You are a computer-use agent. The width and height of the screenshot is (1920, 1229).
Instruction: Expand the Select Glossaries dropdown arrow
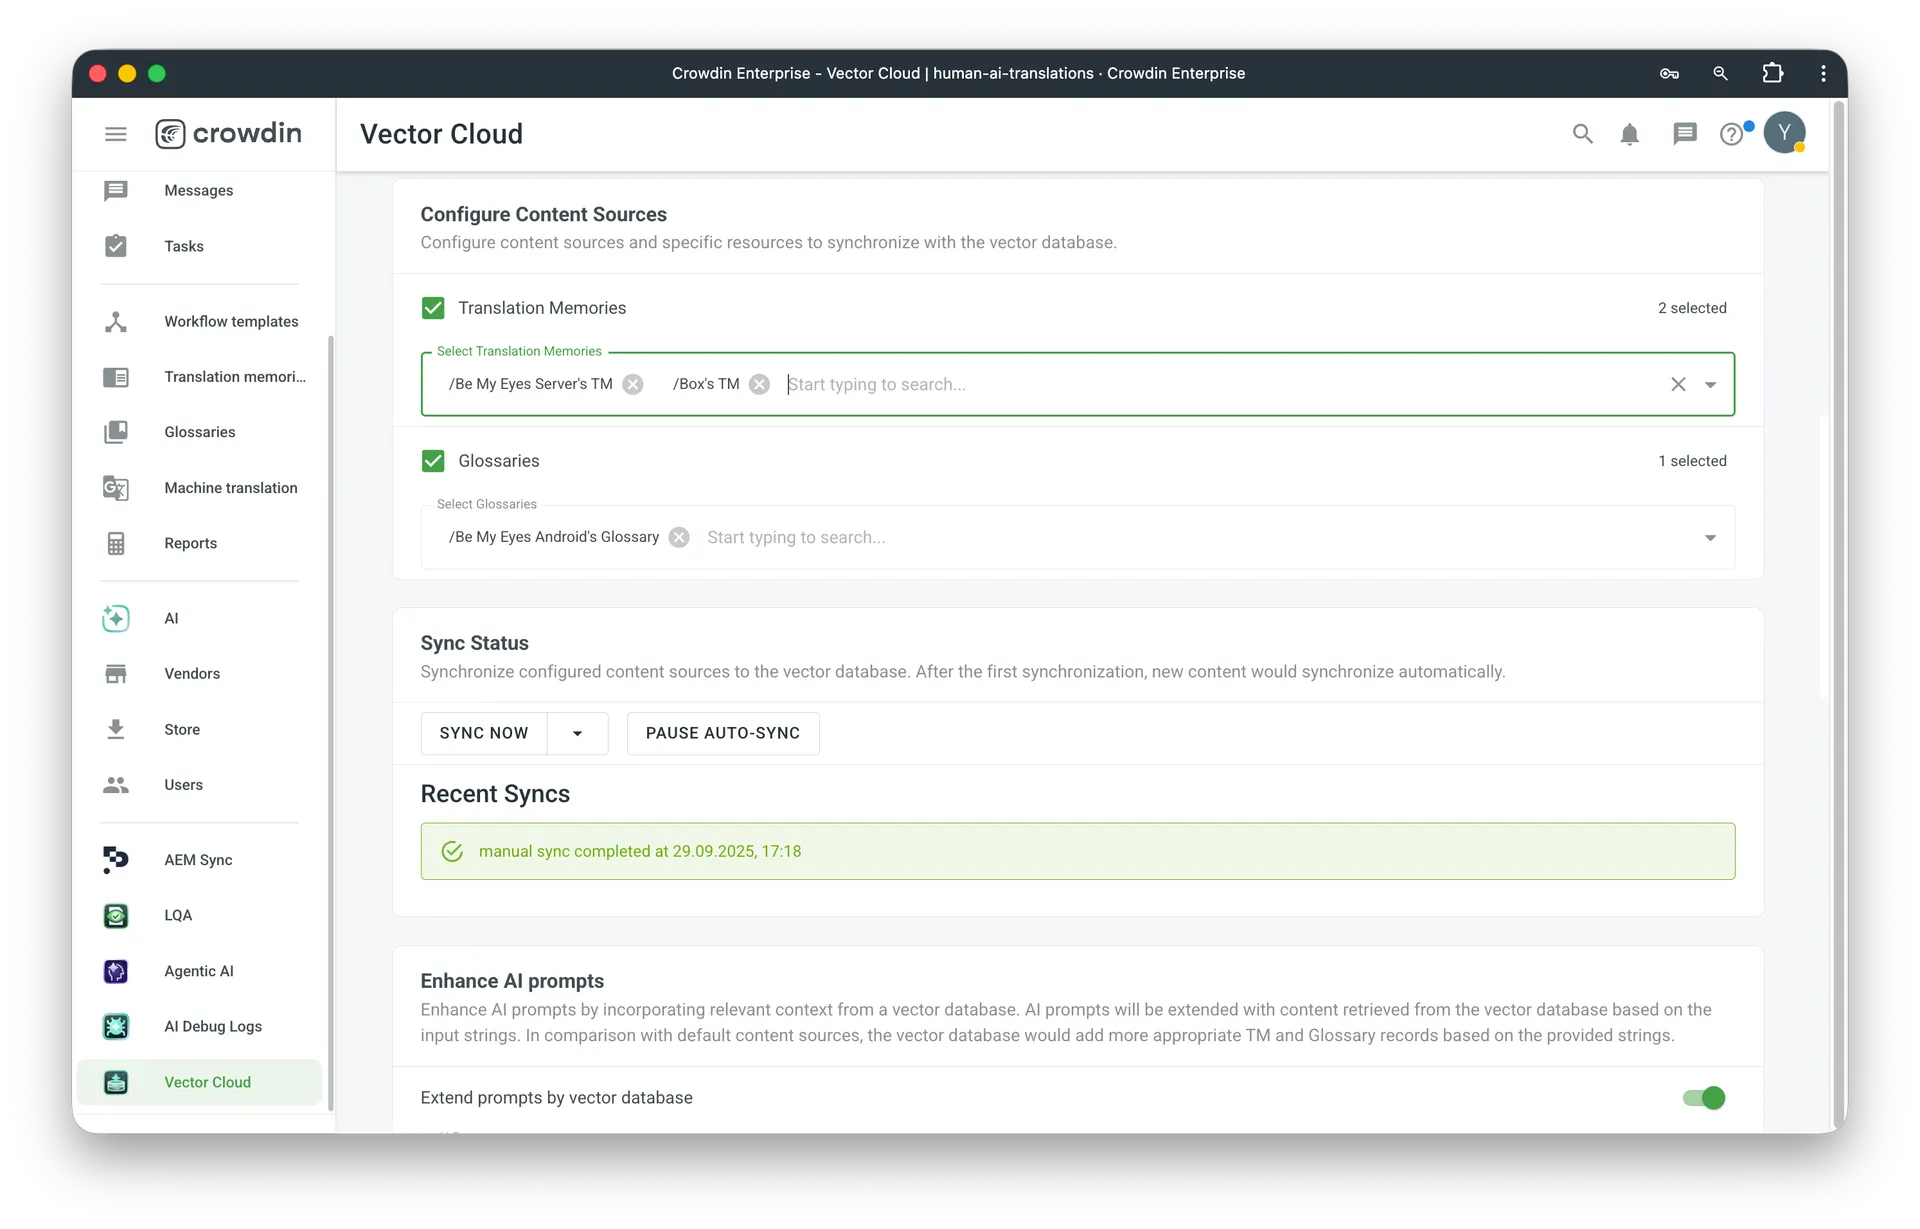click(1710, 538)
